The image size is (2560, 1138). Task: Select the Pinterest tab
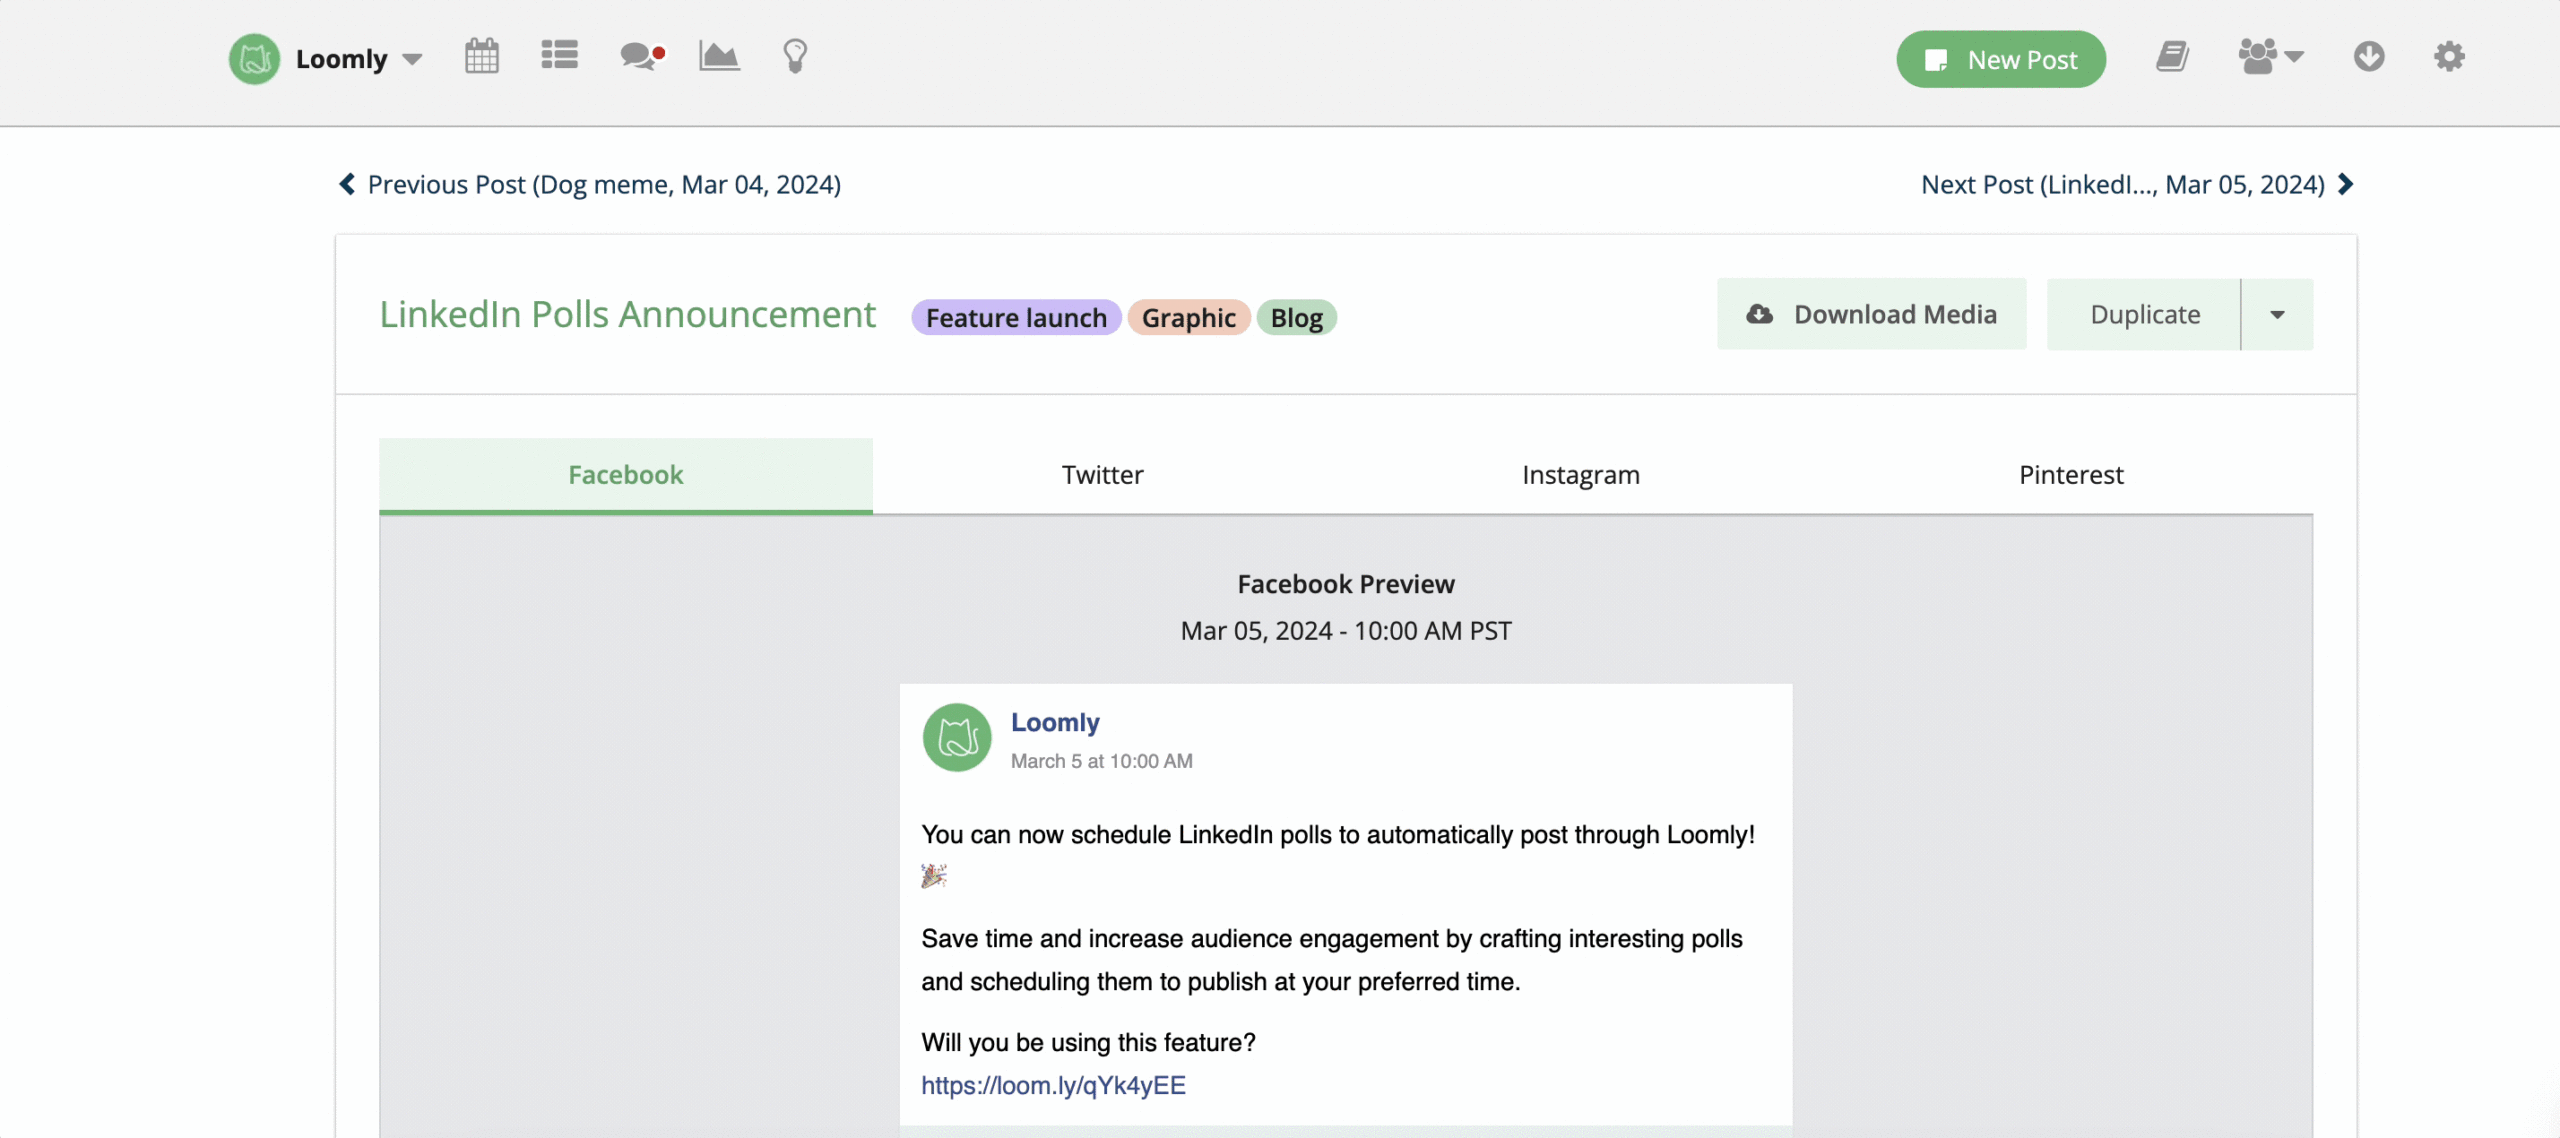tap(2070, 475)
